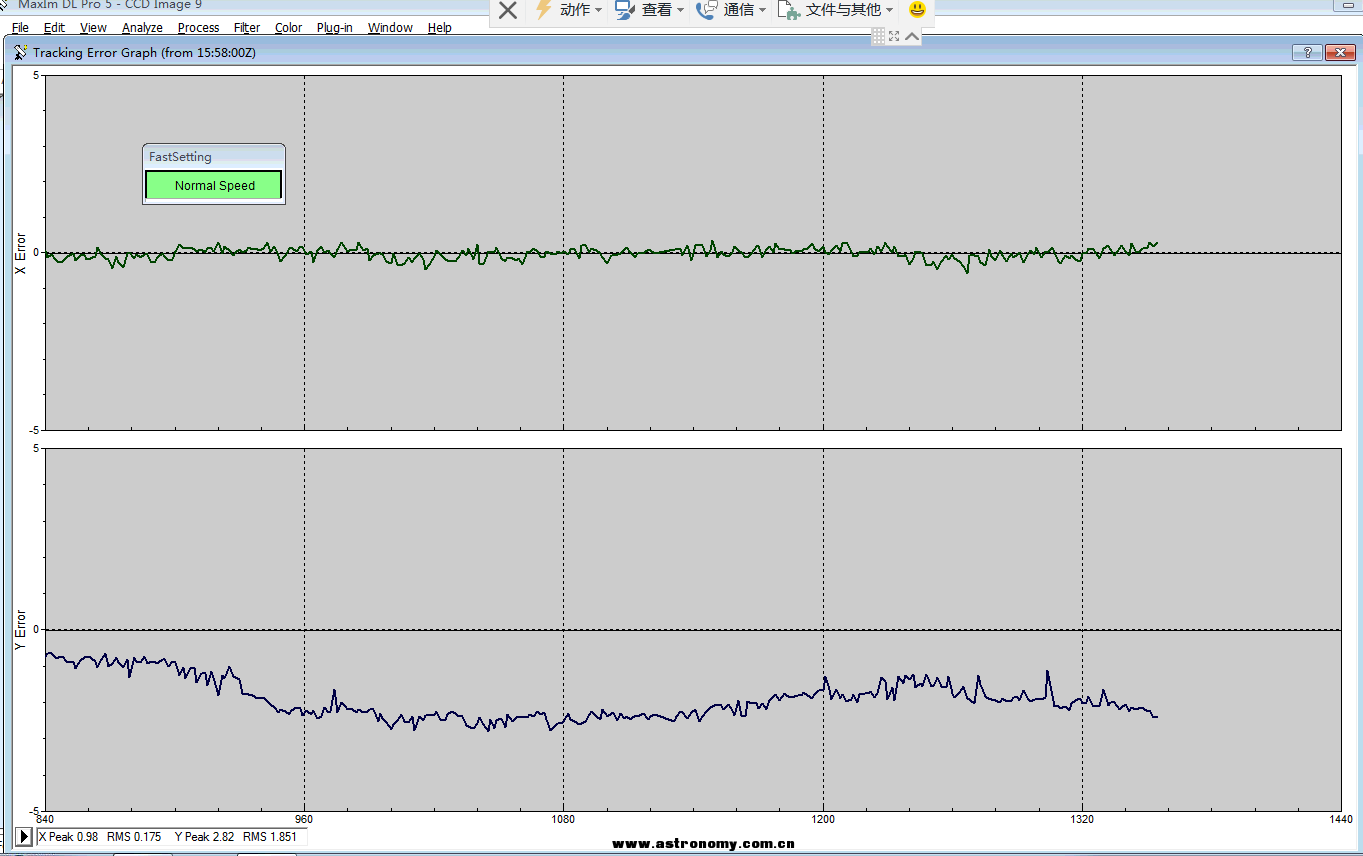Image resolution: width=1363 pixels, height=856 pixels.
Task: Open the Help menu
Action: pyautogui.click(x=440, y=28)
